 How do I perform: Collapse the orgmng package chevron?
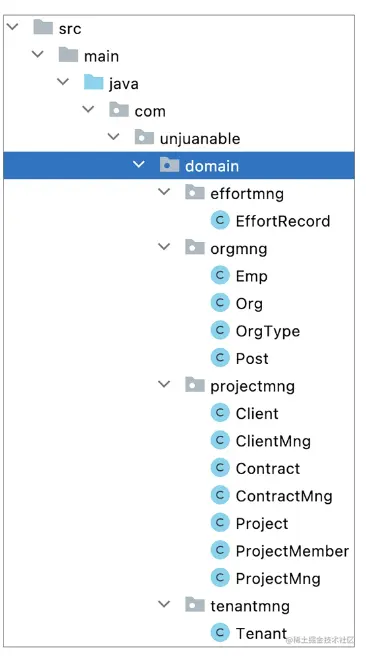point(164,247)
